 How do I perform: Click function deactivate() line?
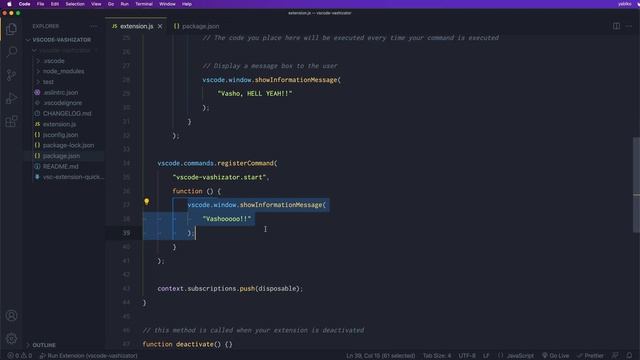click(x=187, y=344)
